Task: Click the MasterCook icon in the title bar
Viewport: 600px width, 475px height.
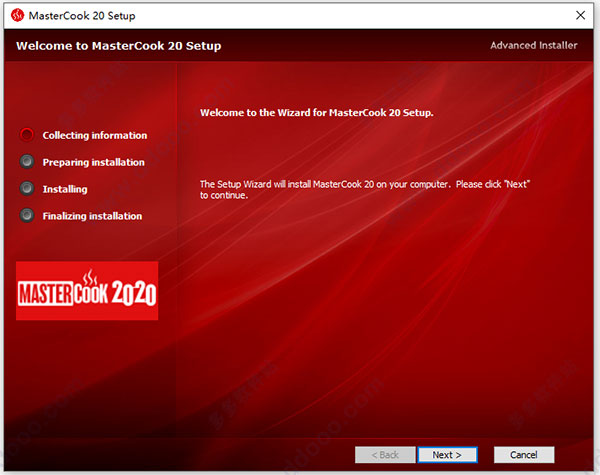Action: click(x=16, y=16)
